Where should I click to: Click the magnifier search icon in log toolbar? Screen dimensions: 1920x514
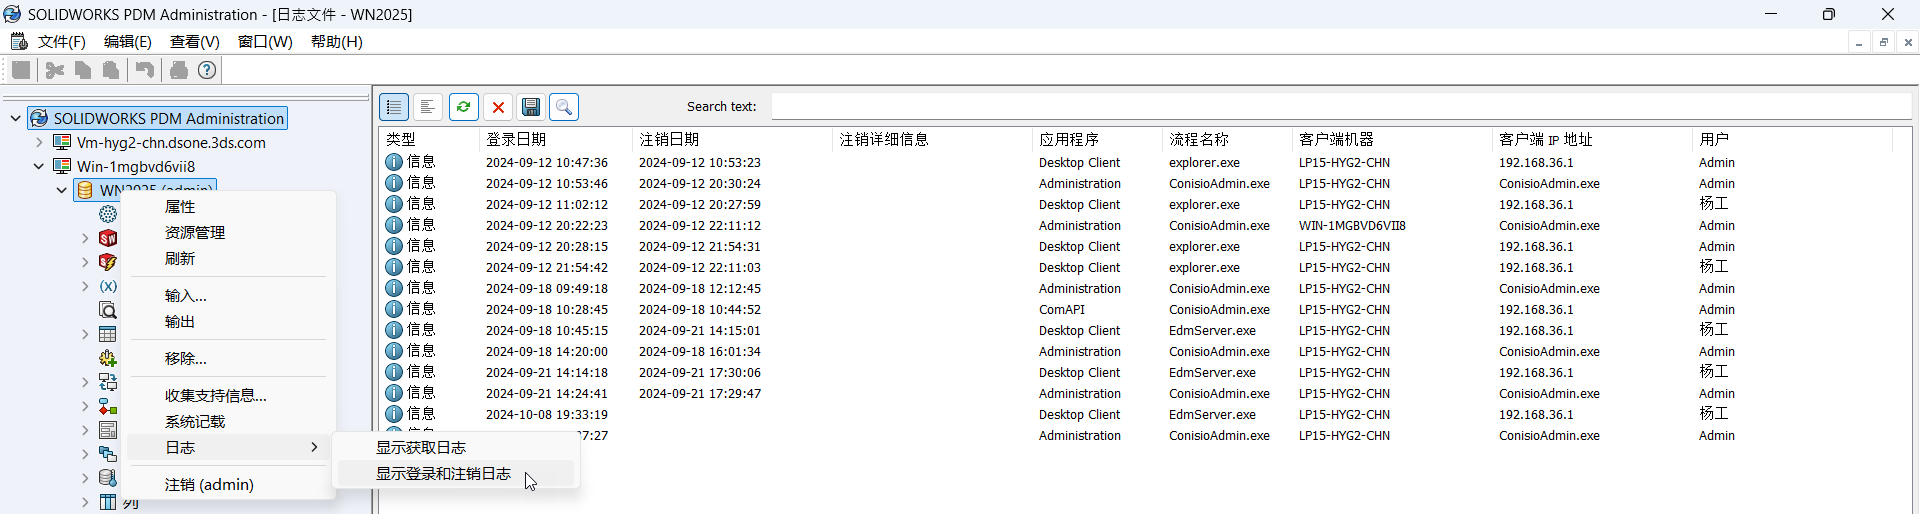tap(564, 107)
